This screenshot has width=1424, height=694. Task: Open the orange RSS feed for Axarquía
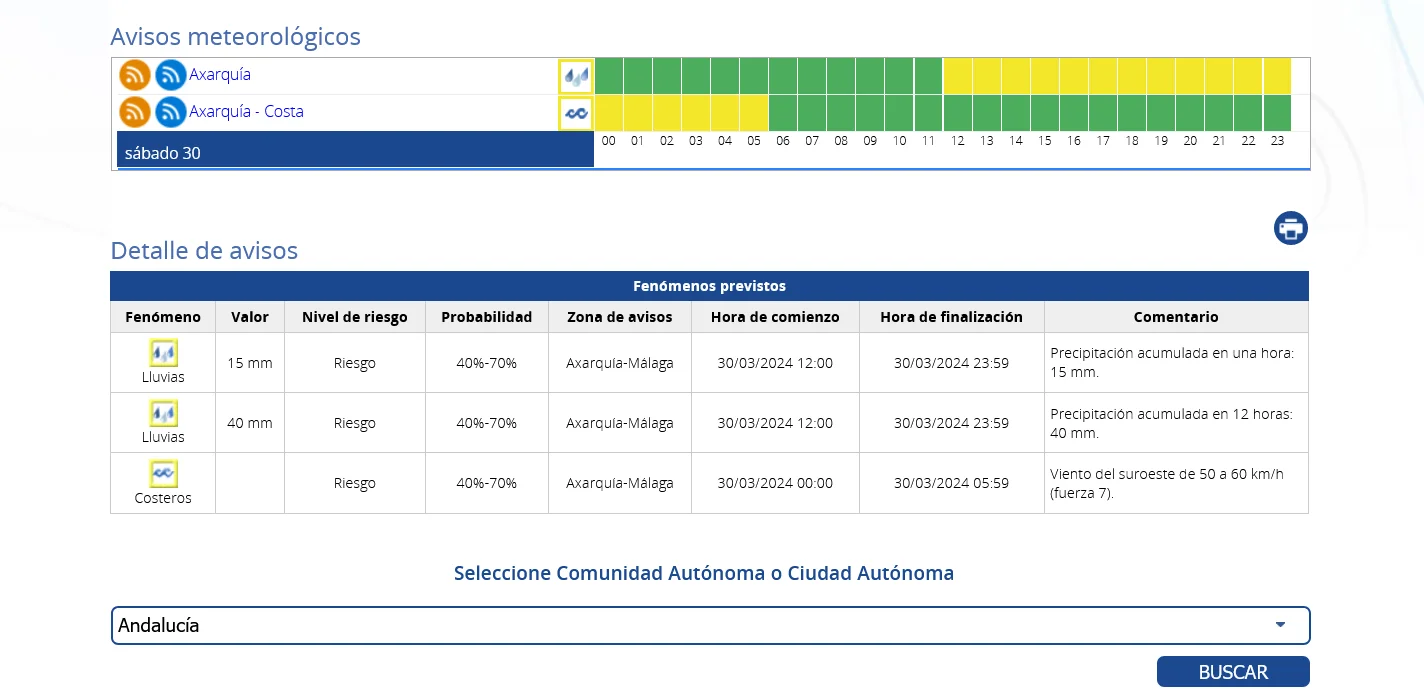[135, 75]
